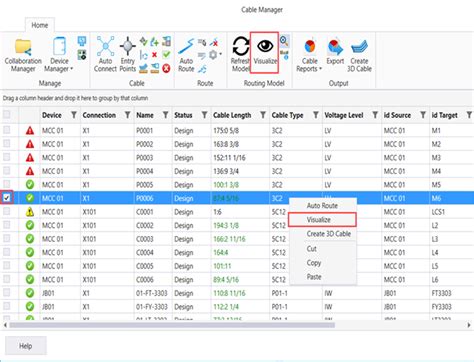Run Auto Route from the ribbon
Image resolution: width=474 pixels, height=362 pixels.
click(x=186, y=54)
